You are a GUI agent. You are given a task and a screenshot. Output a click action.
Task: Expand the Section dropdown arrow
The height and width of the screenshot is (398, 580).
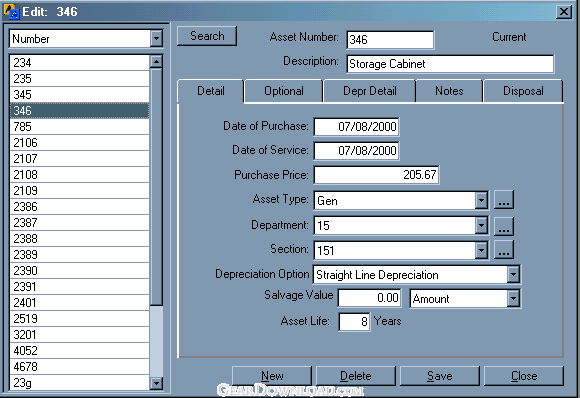481,250
